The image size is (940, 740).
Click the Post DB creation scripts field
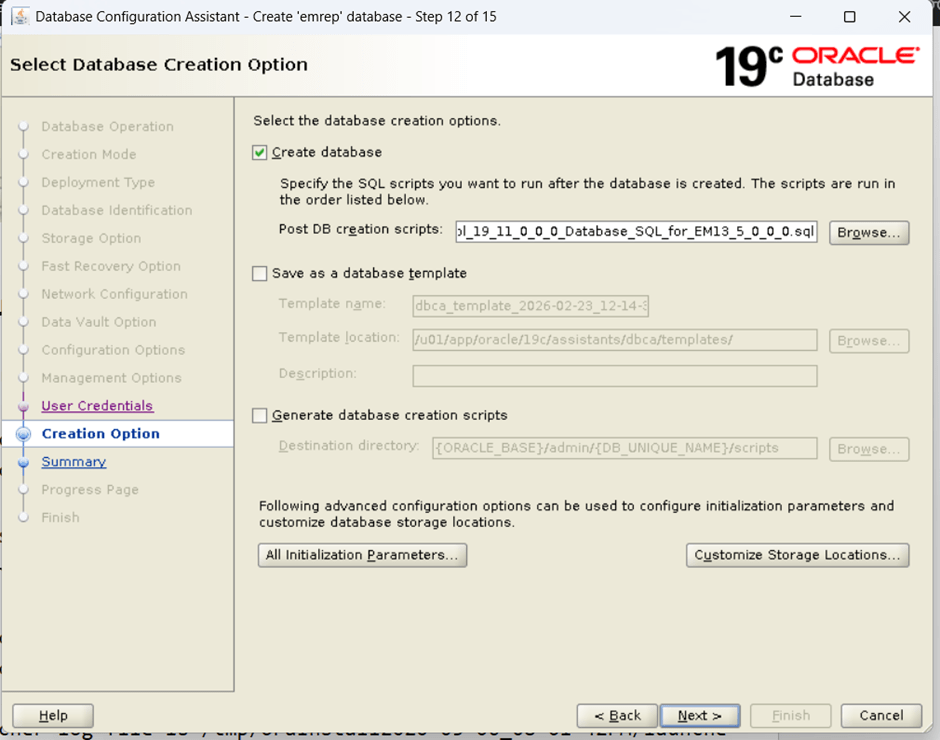(x=635, y=232)
